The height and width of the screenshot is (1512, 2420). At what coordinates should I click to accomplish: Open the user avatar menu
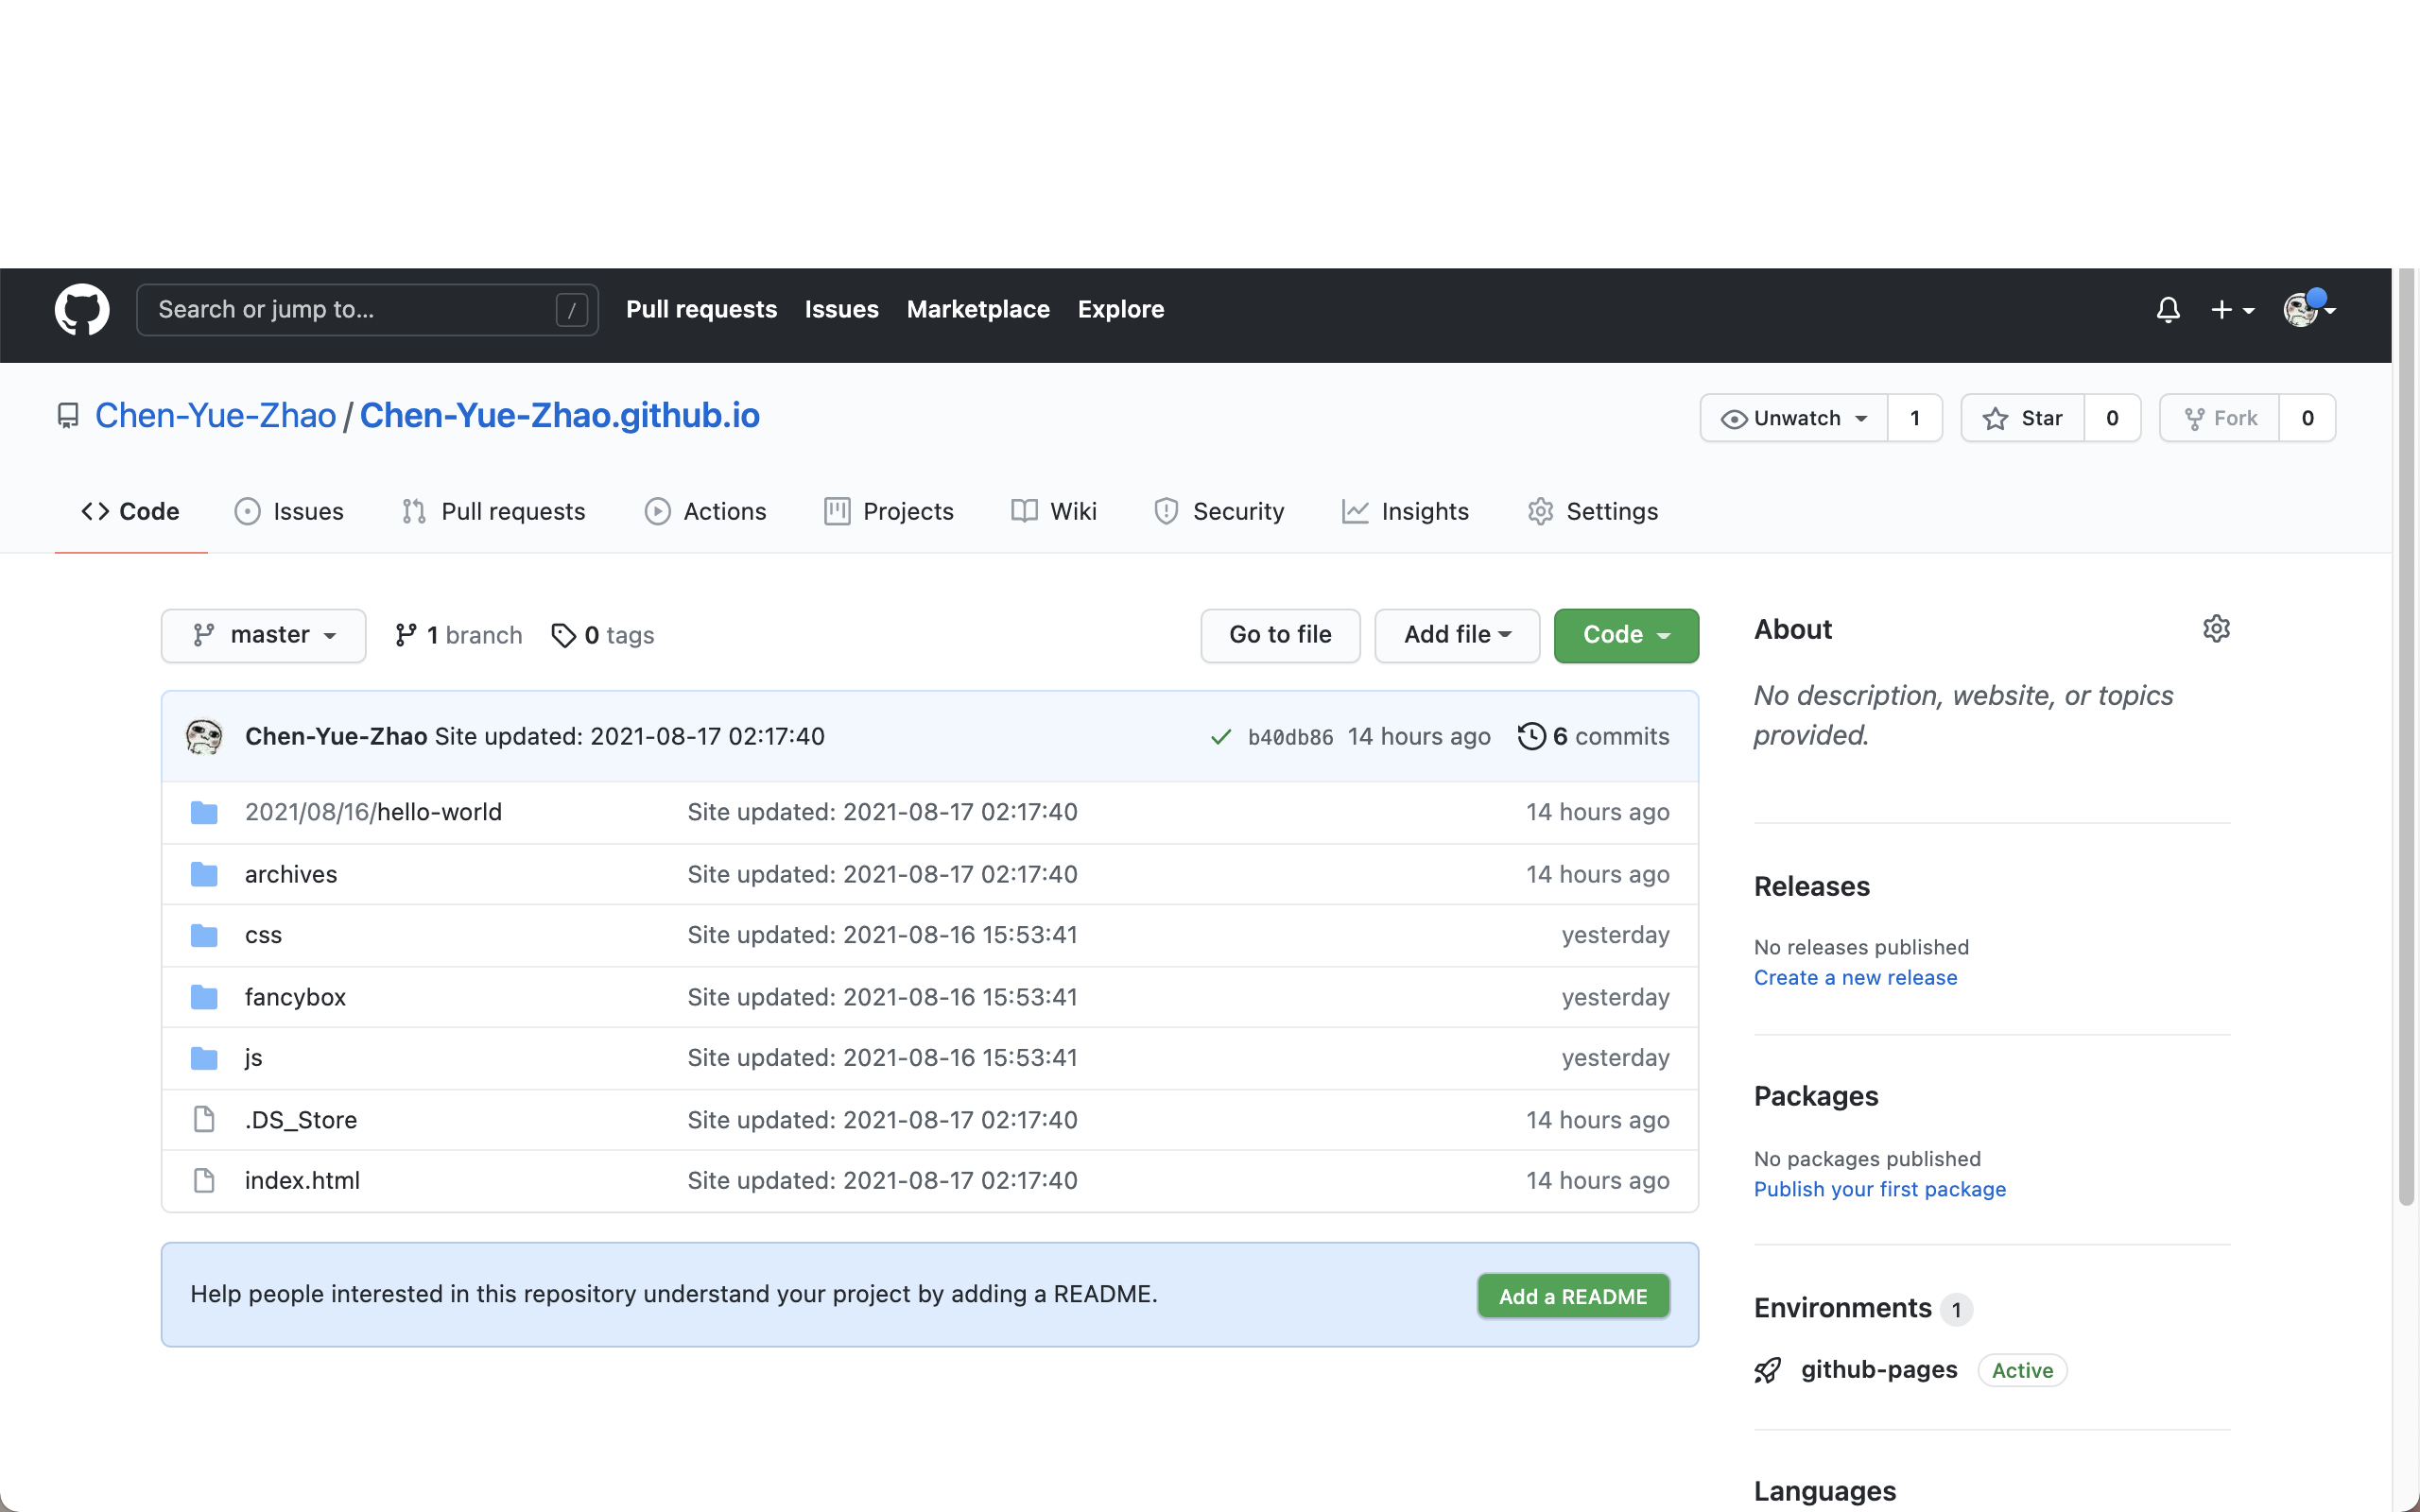2309,309
